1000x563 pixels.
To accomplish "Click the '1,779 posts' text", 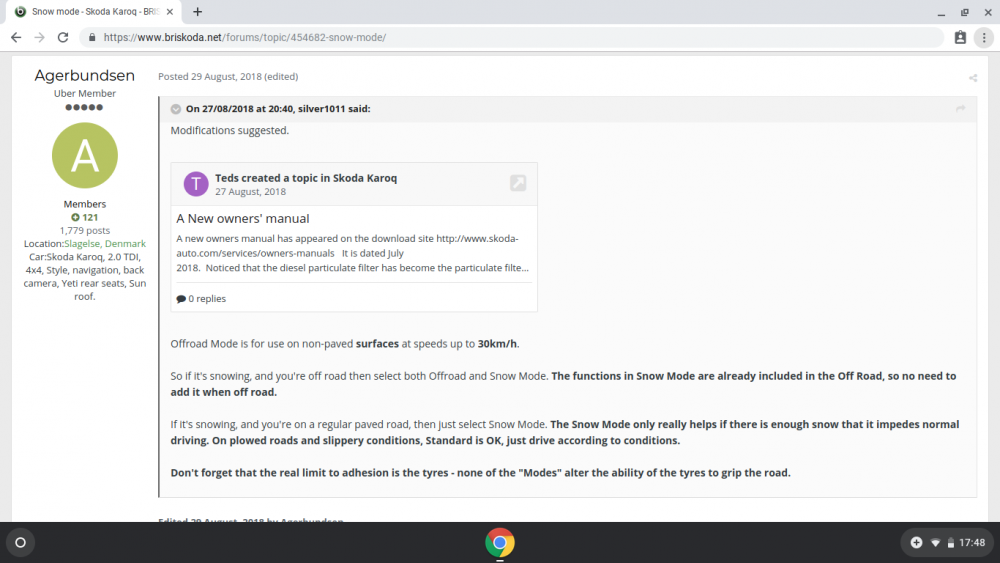I will 85,230.
